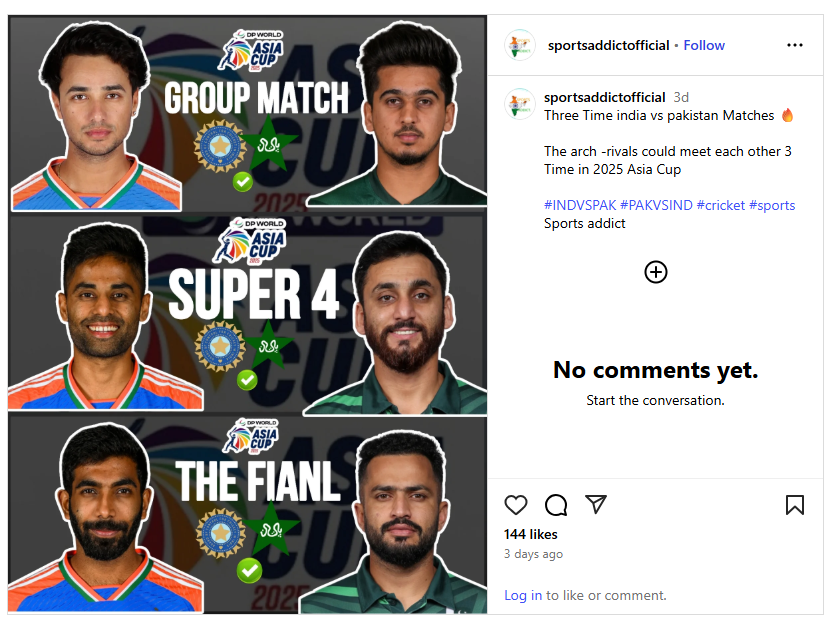Click the Super 4 section of the image
The width and height of the screenshot is (834, 626).
(x=247, y=314)
